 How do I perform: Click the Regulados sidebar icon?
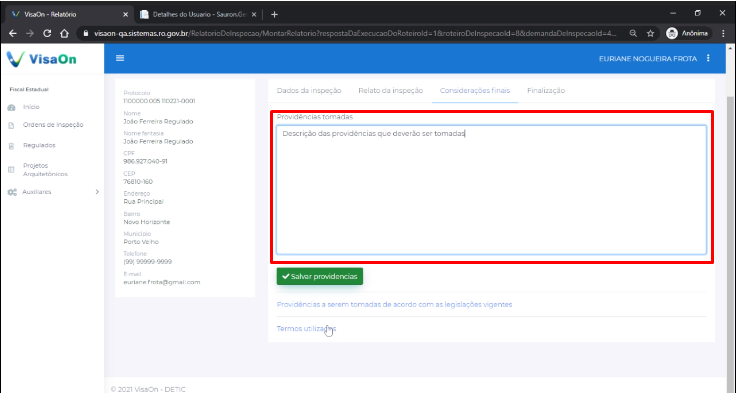[x=12, y=146]
